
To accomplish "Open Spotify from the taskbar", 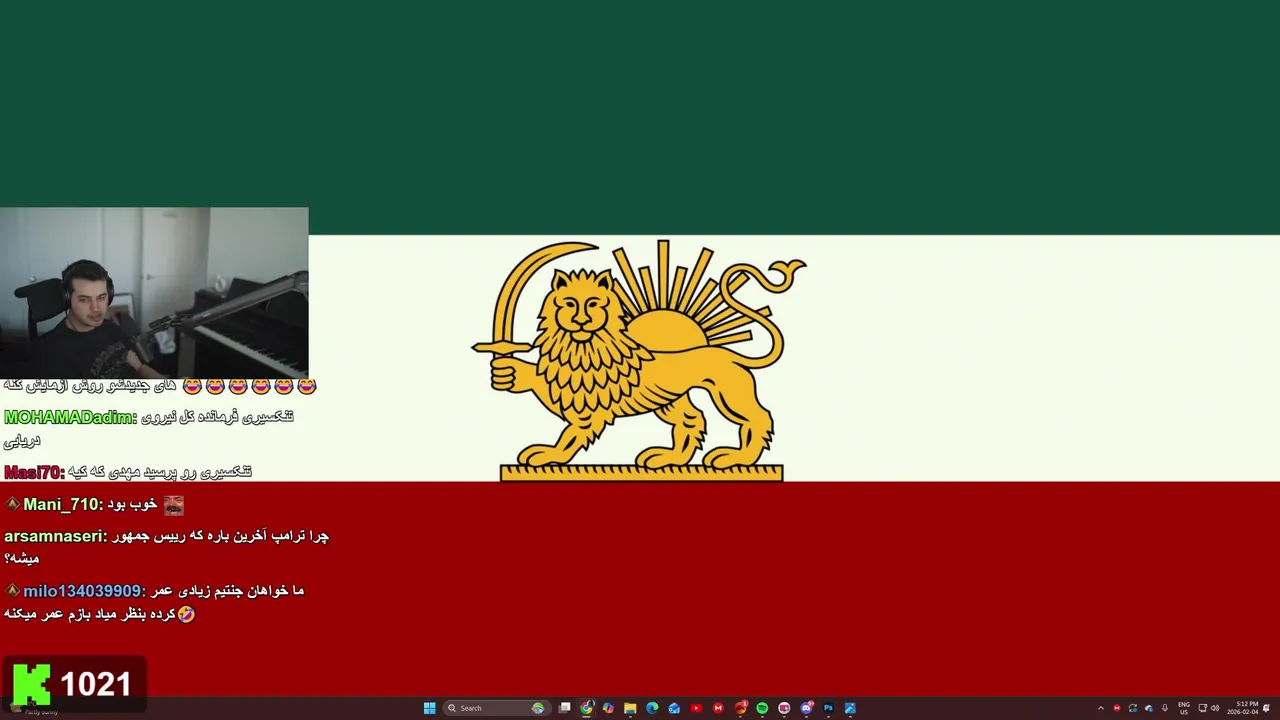I will [762, 708].
